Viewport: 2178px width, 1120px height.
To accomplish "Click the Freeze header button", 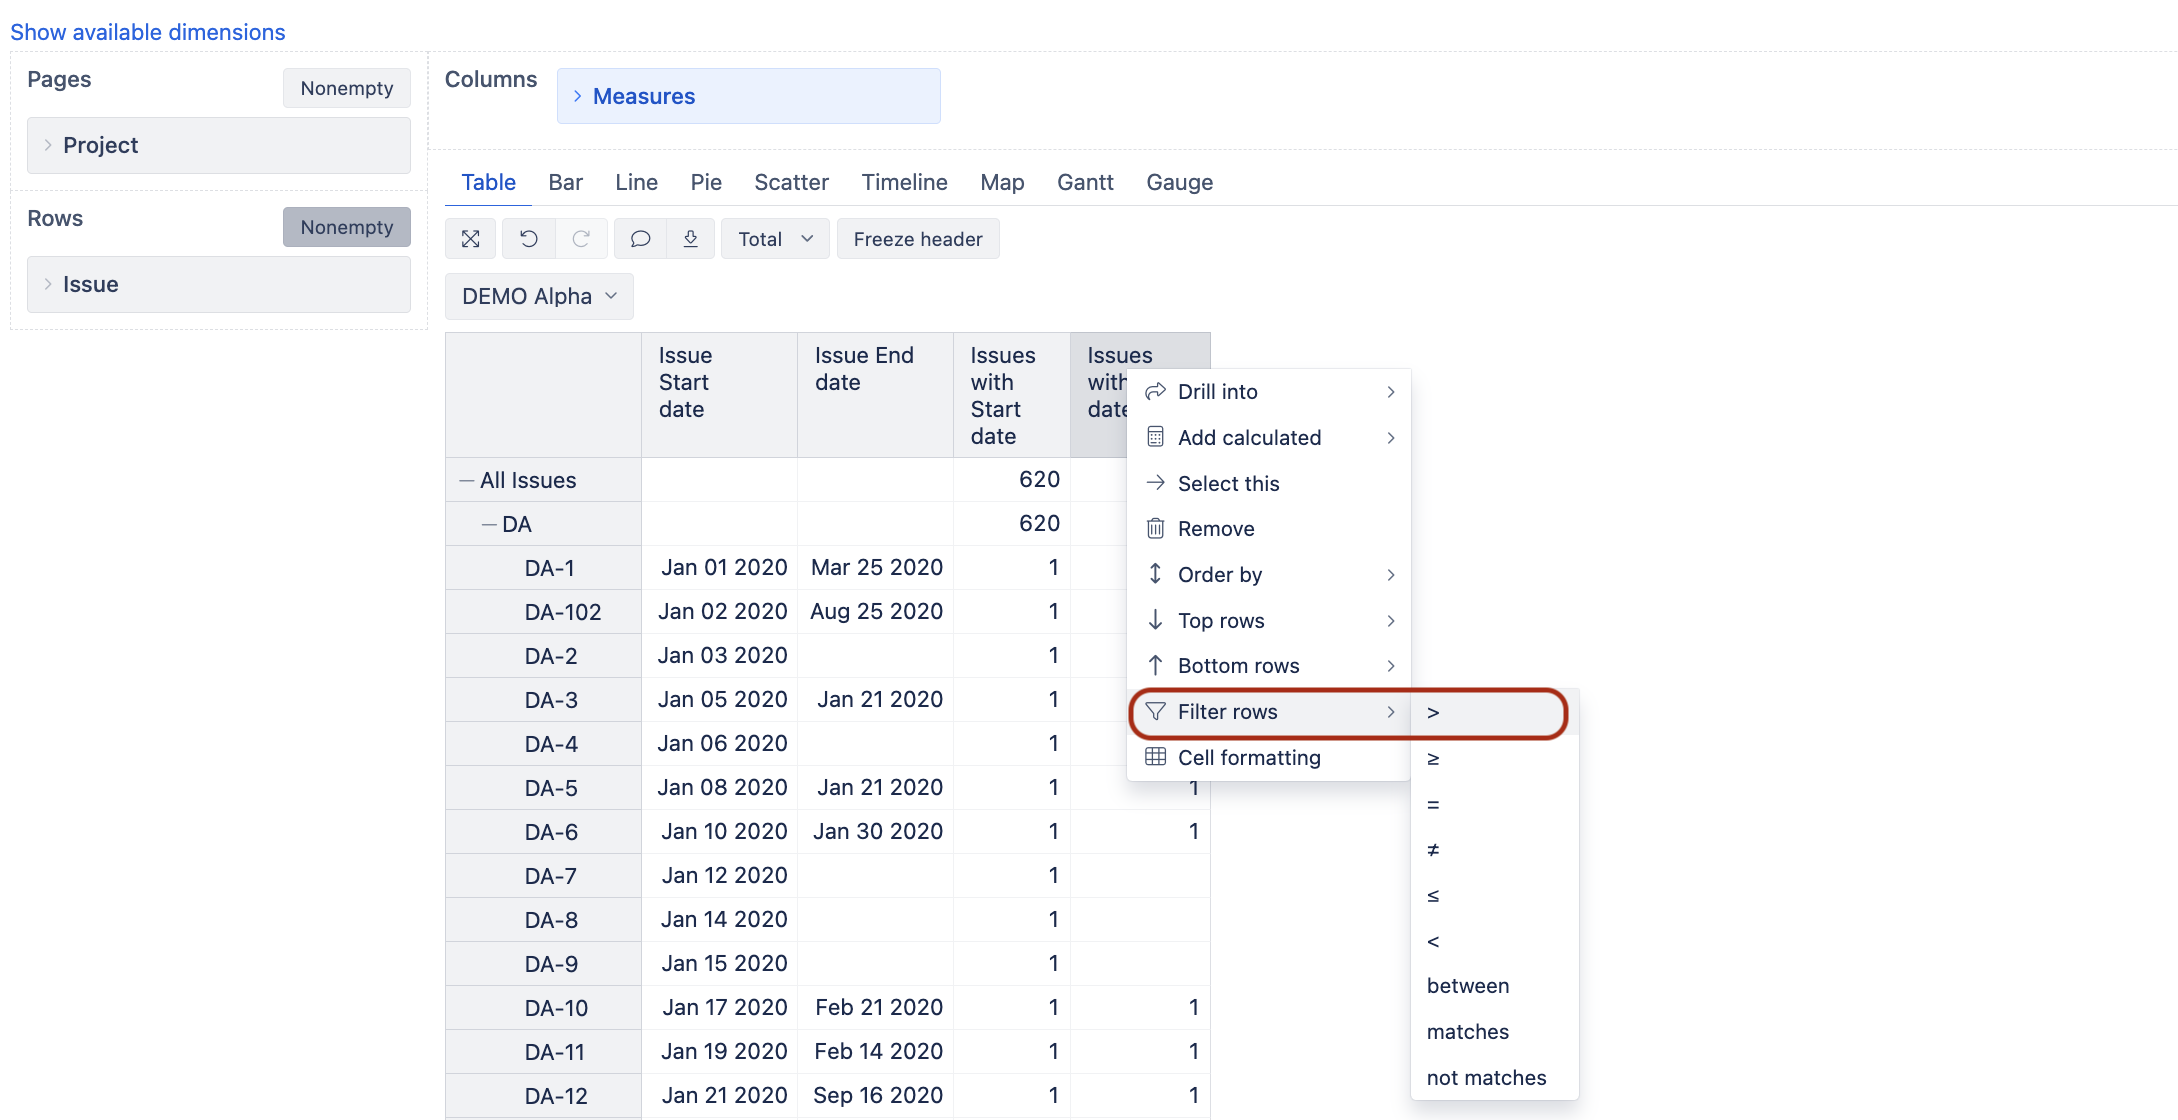I will (917, 239).
